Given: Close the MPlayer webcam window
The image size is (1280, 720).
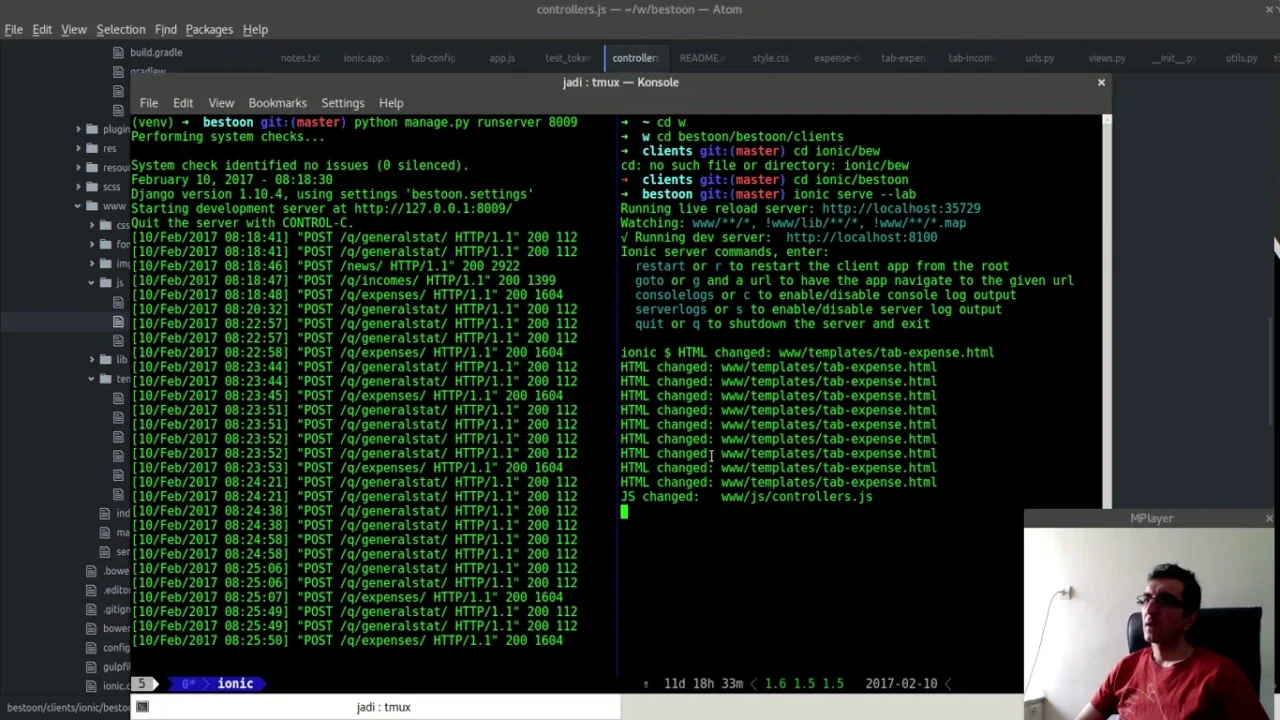Looking at the screenshot, I should pos(1268,518).
